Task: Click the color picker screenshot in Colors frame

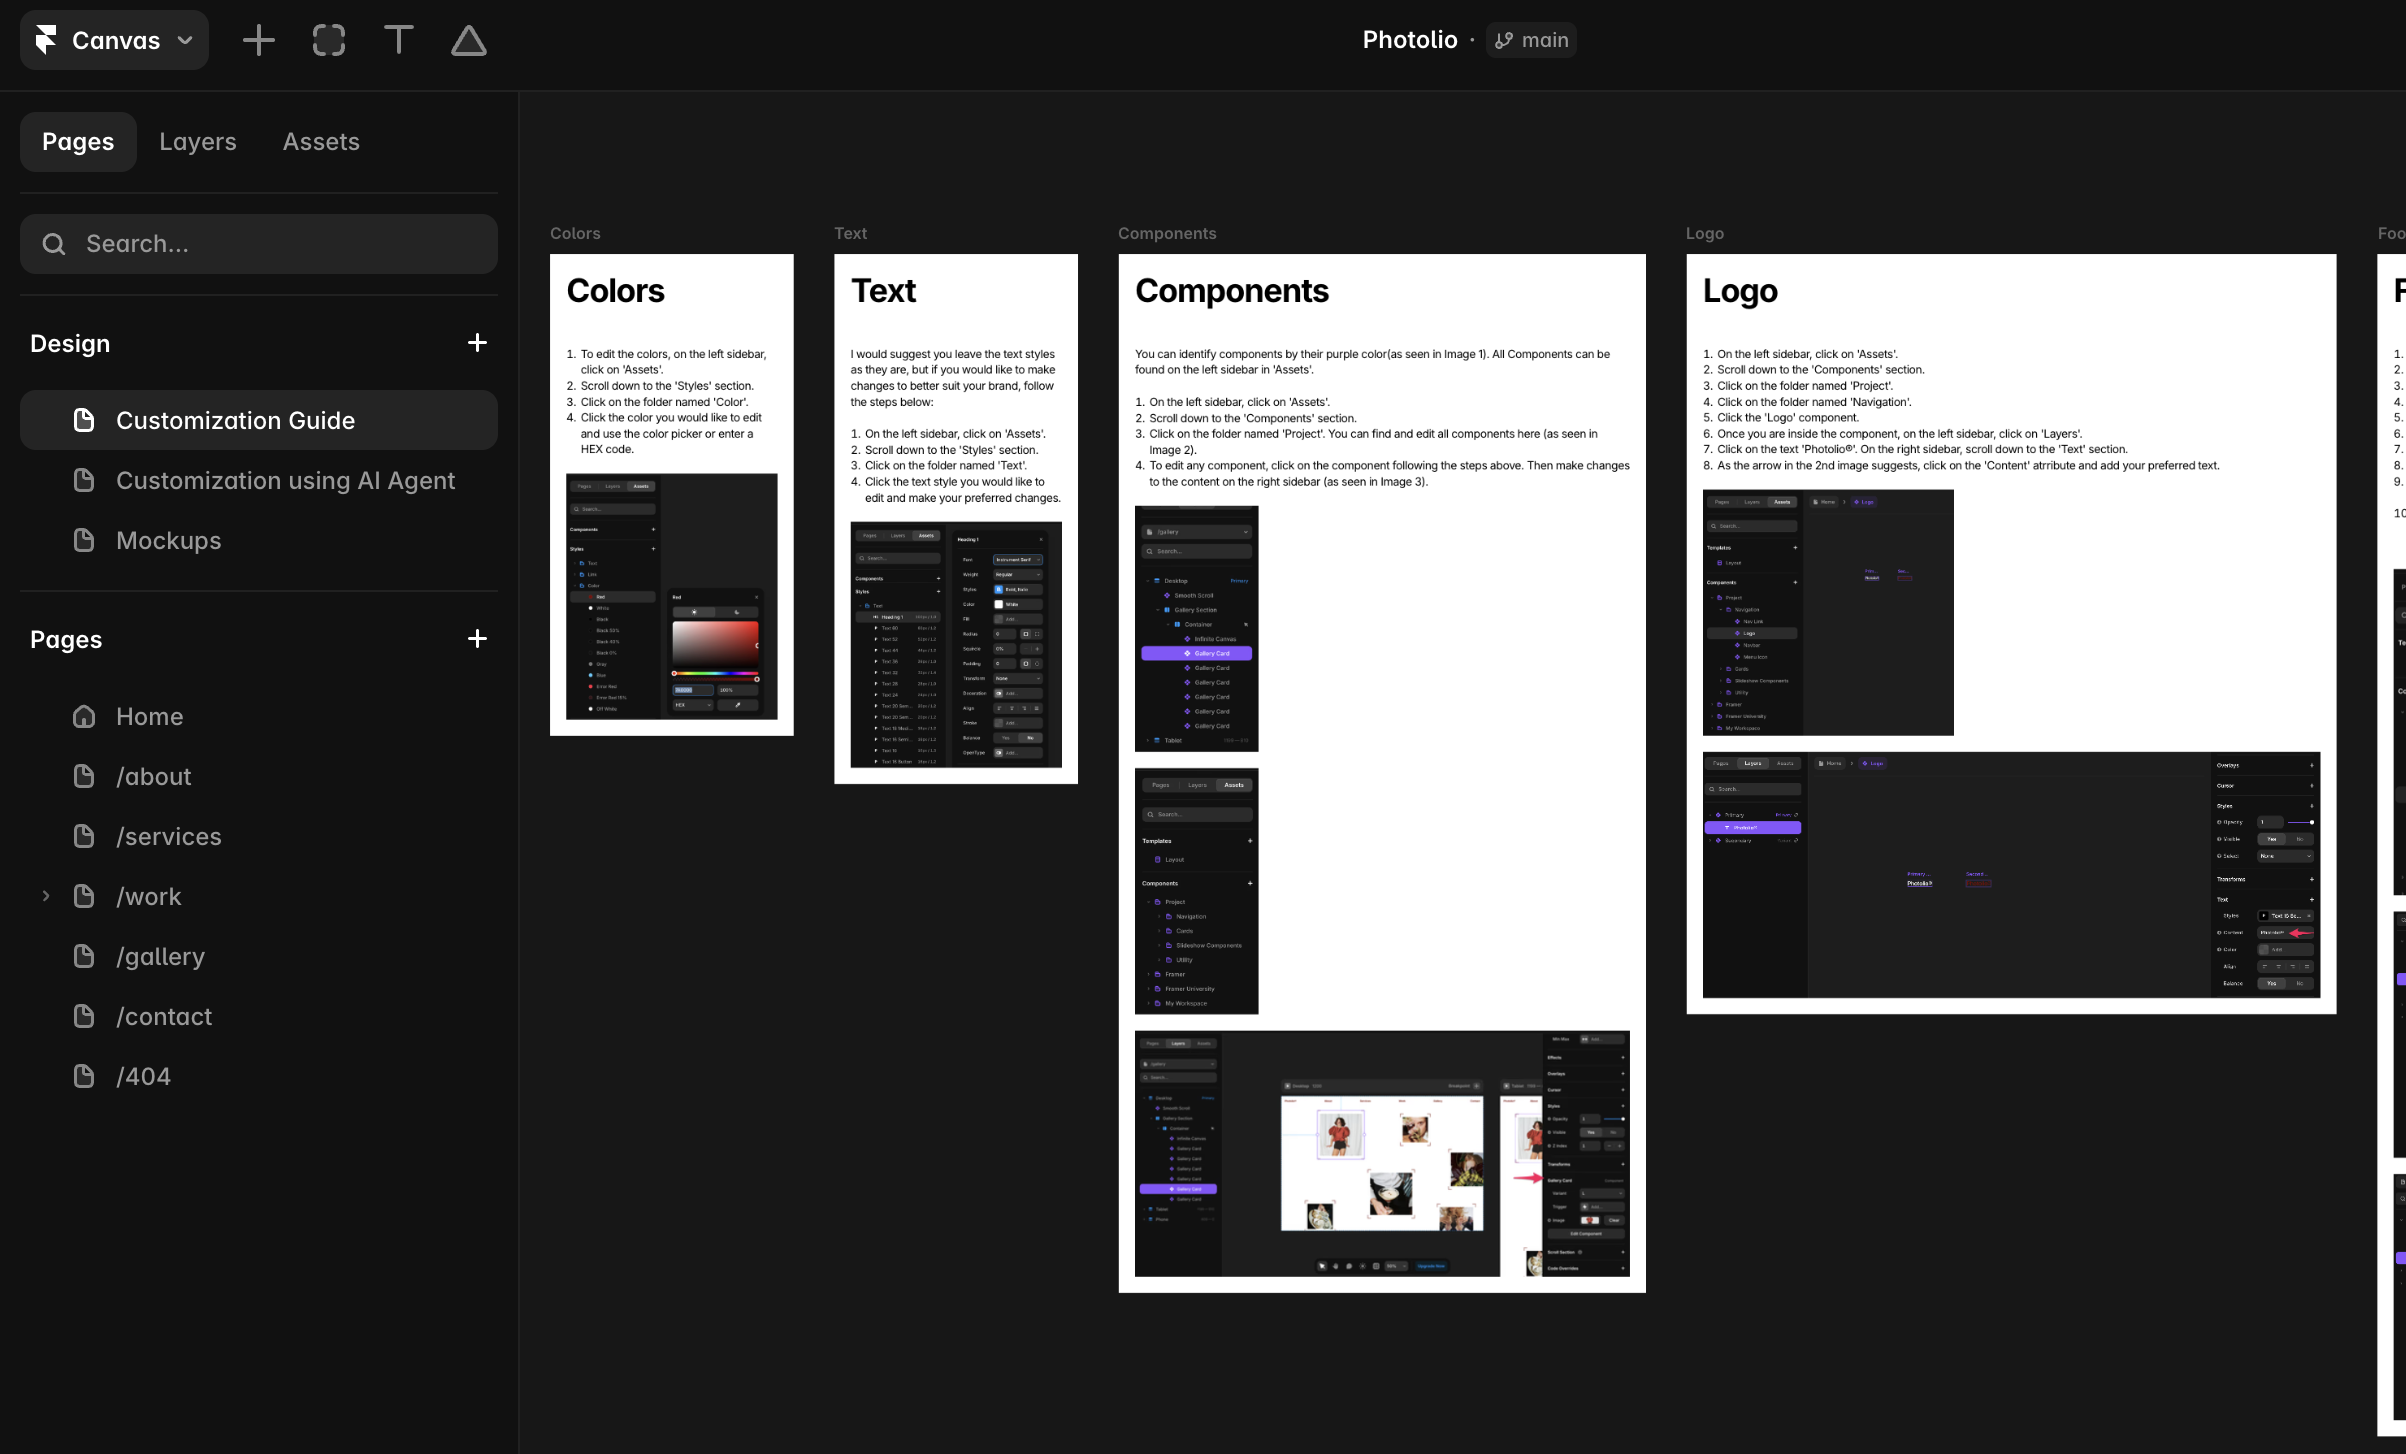Action: click(672, 596)
